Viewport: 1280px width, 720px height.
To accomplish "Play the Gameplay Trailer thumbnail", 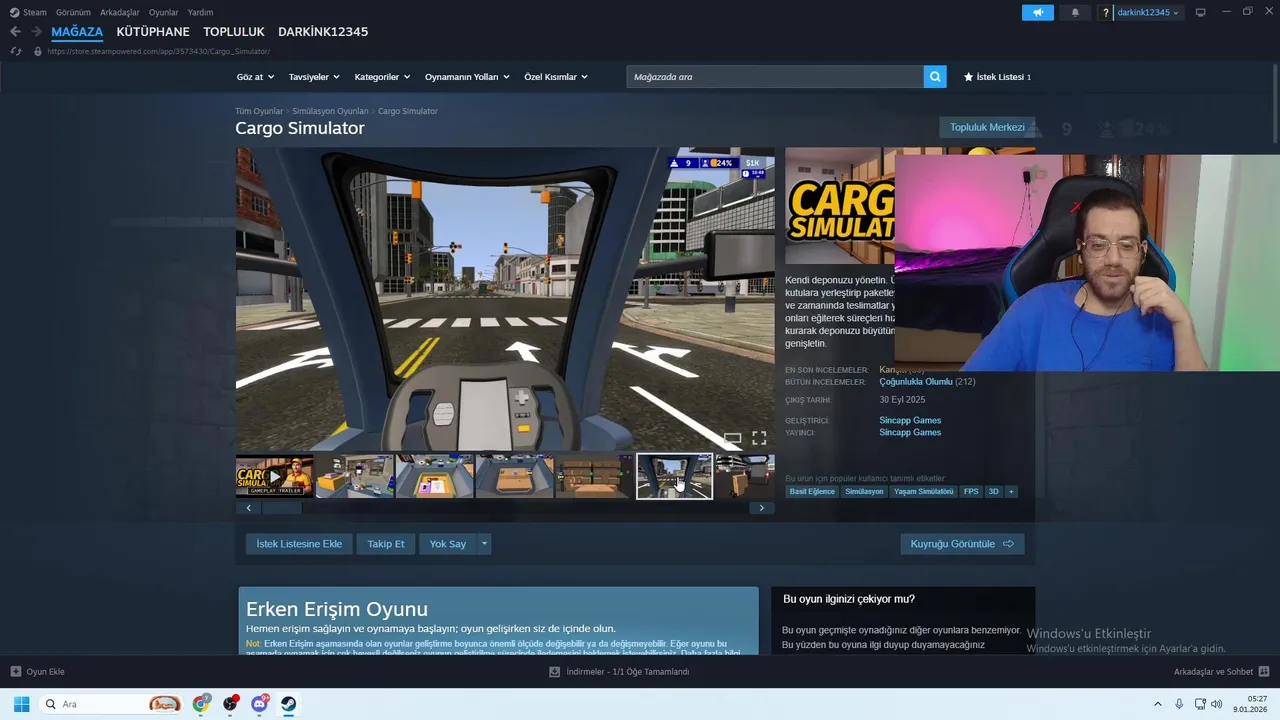I will (x=274, y=477).
